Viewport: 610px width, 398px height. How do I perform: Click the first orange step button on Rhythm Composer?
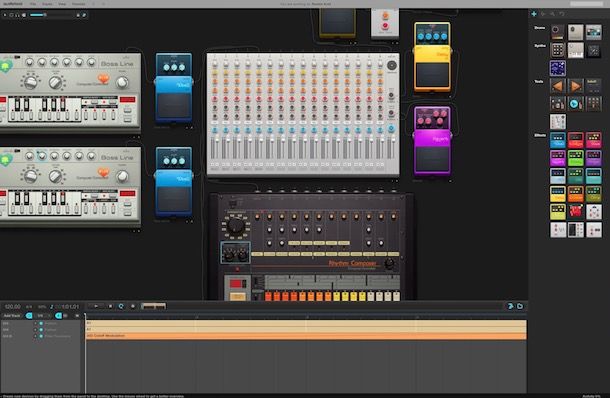[268, 297]
